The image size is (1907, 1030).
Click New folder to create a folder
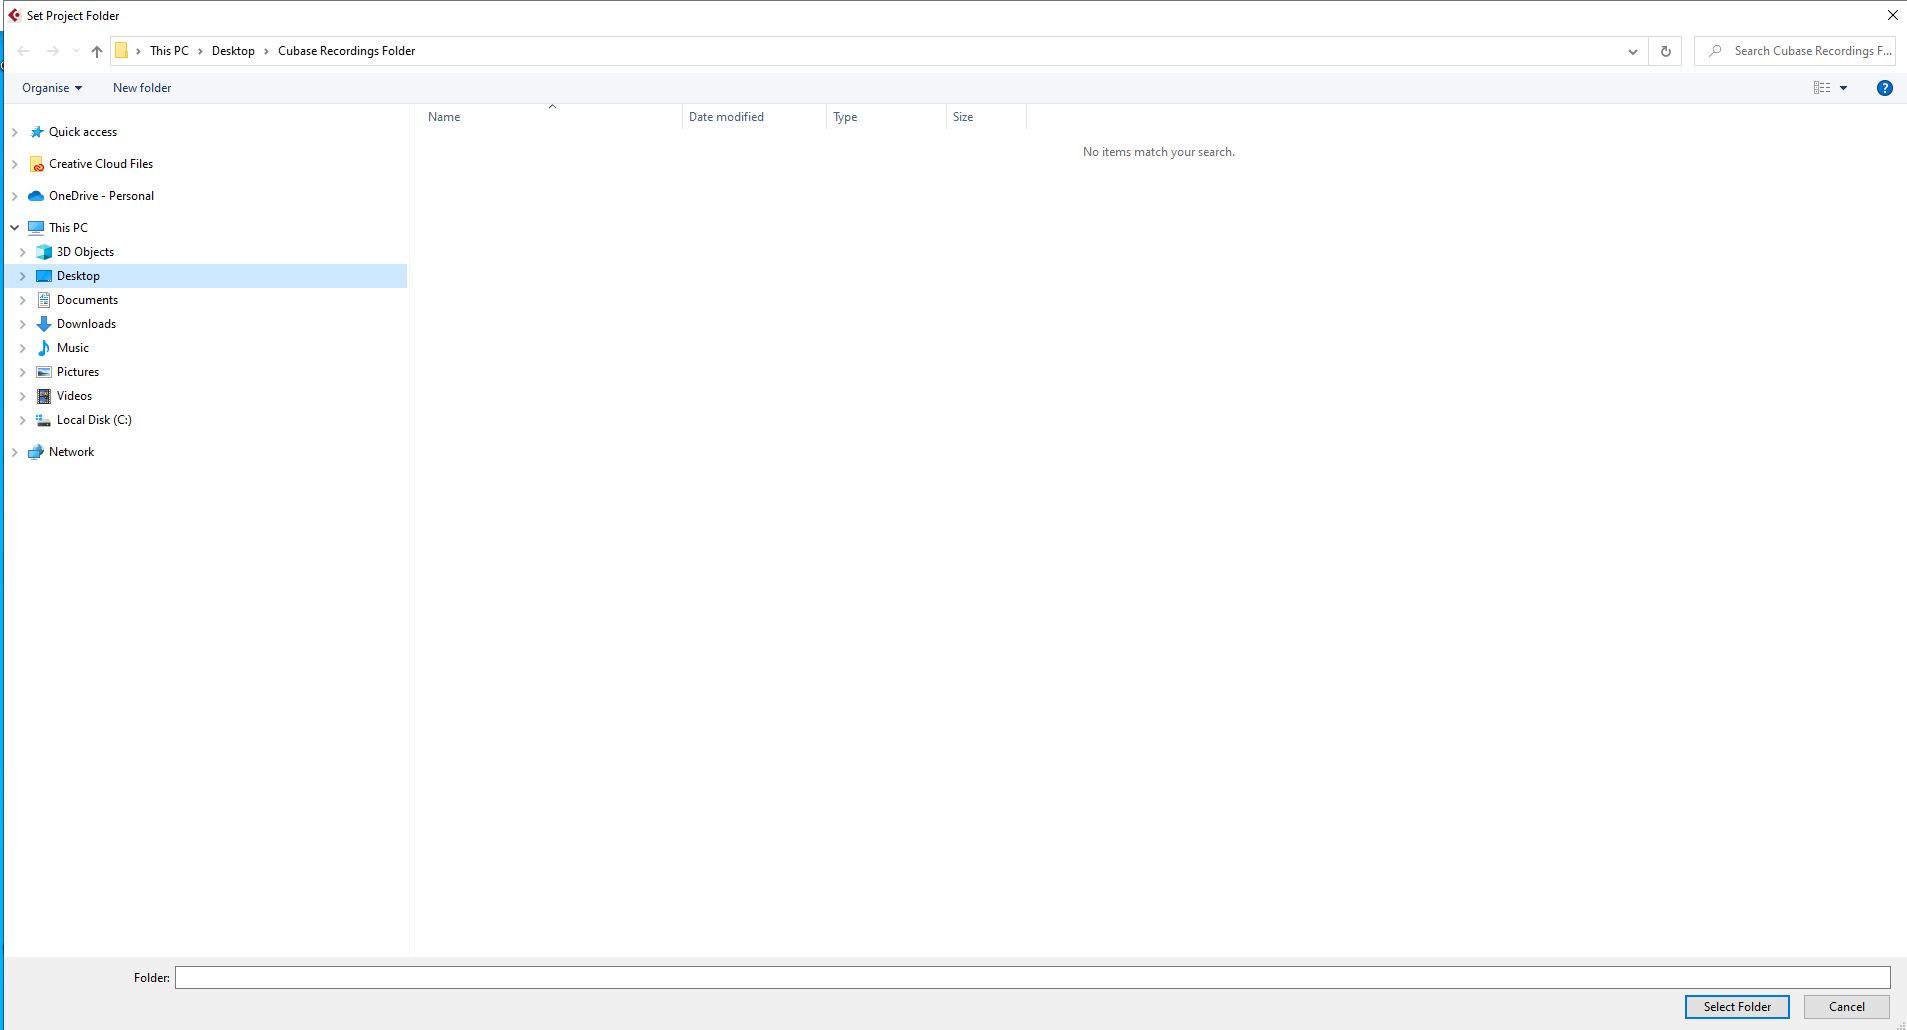tap(142, 88)
